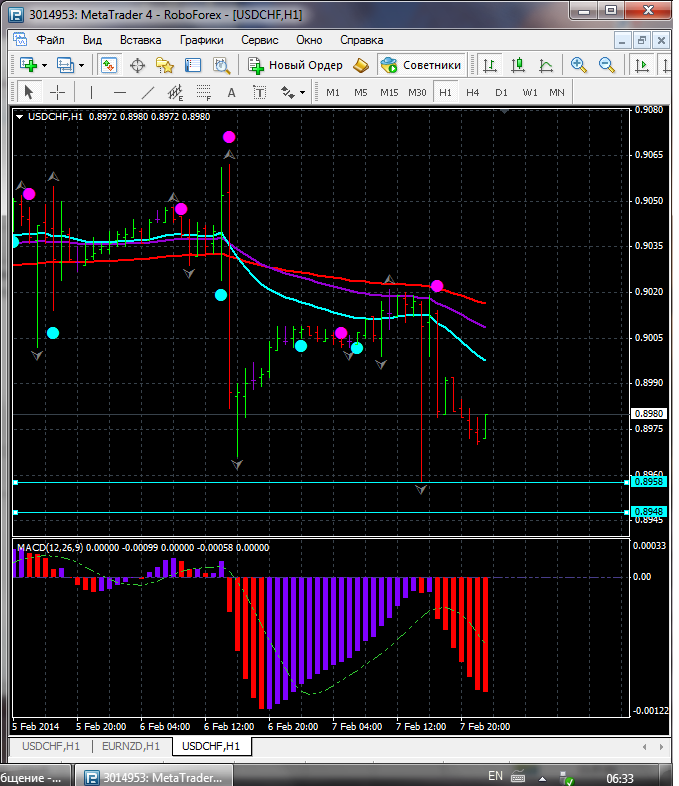Viewport: 679px width, 786px height.
Task: Switch to the EURNZD,H1 chart tab
Action: click(131, 746)
